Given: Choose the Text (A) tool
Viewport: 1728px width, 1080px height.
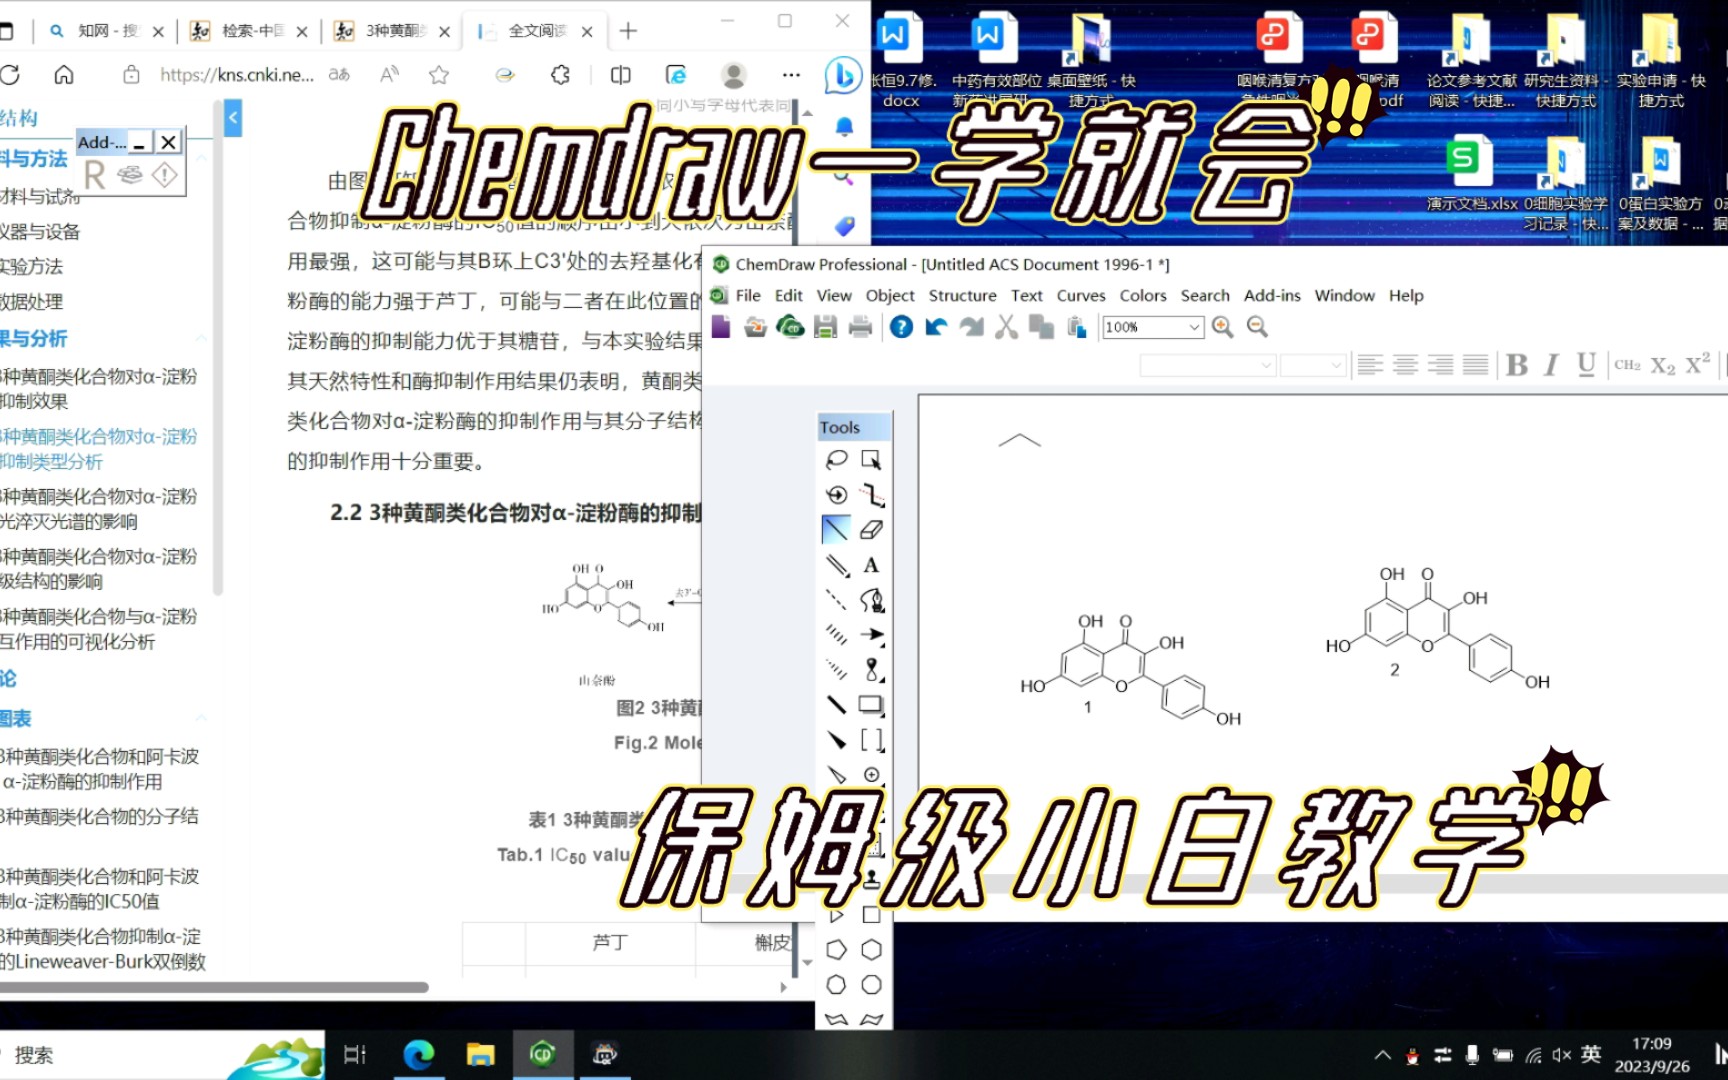Looking at the screenshot, I should (871, 565).
